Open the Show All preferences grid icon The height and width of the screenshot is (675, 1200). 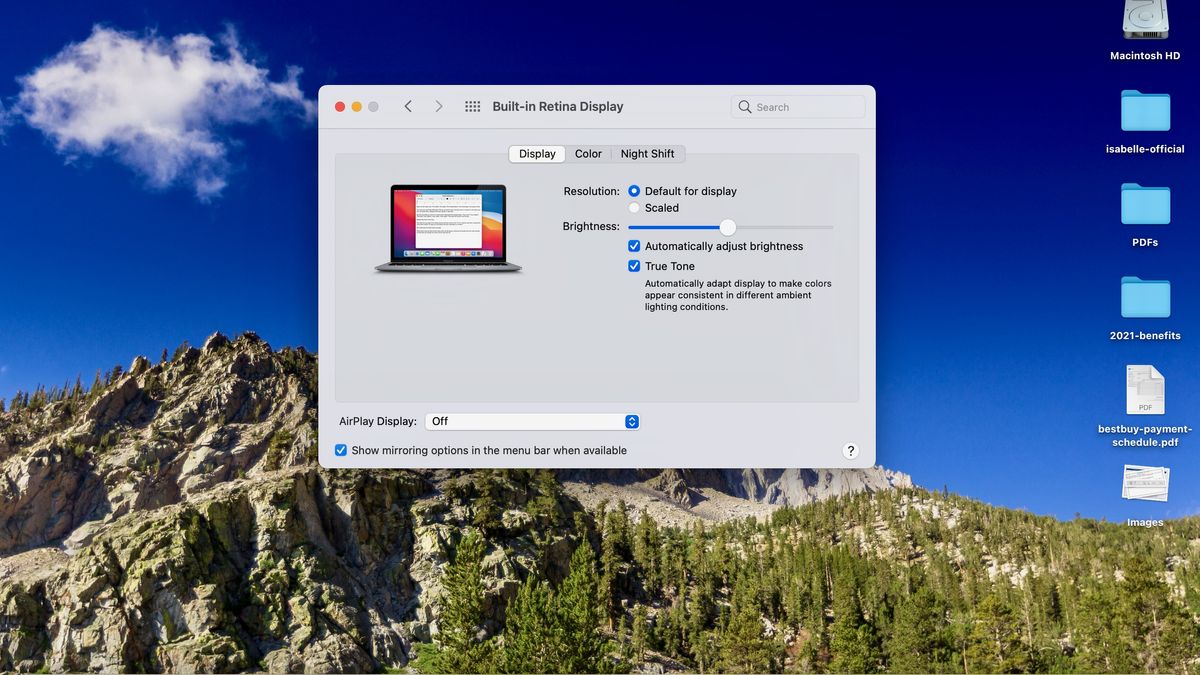(x=471, y=105)
